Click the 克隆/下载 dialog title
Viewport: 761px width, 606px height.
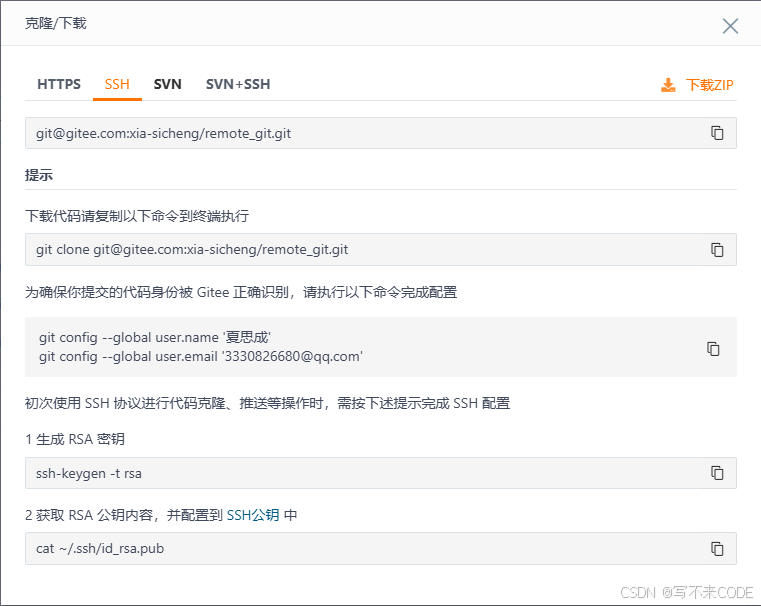click(56, 23)
